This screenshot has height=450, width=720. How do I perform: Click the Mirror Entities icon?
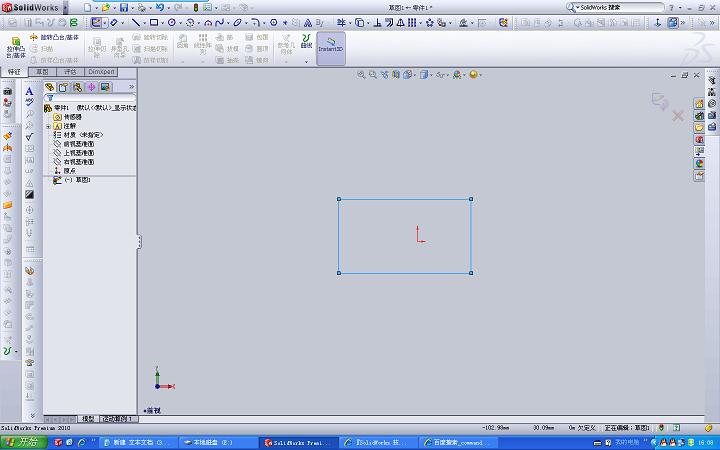click(400, 22)
